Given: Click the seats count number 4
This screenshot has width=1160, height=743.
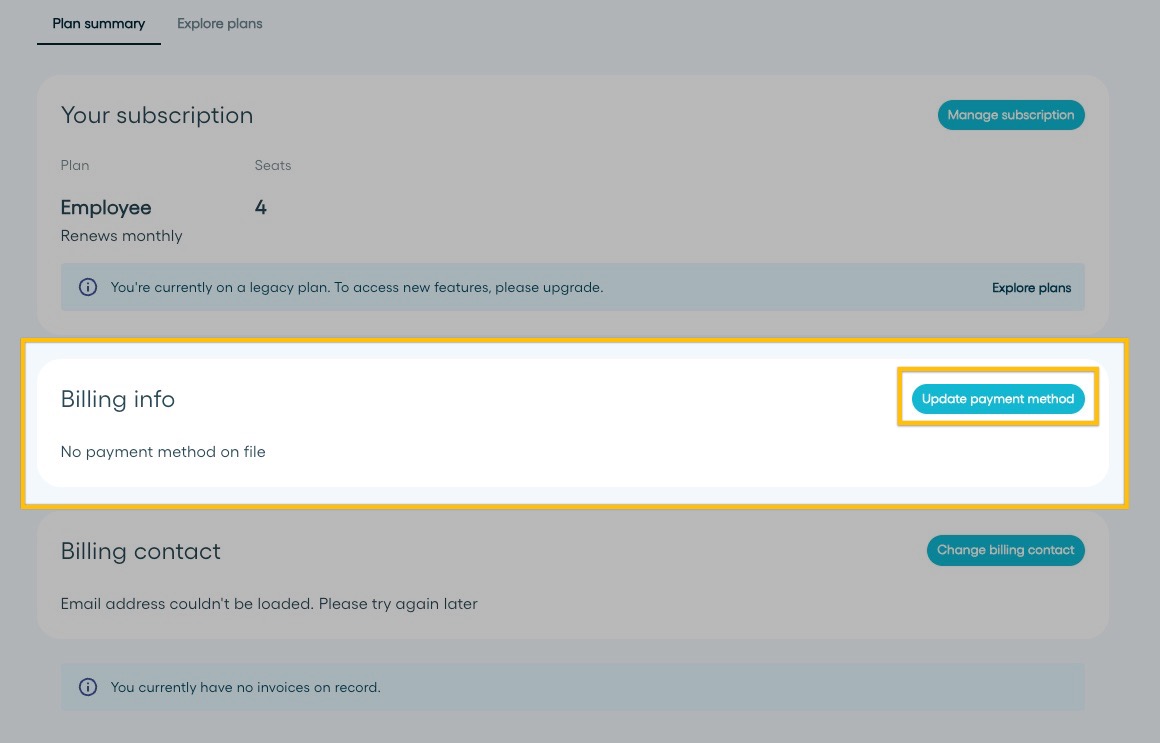Looking at the screenshot, I should 260,207.
